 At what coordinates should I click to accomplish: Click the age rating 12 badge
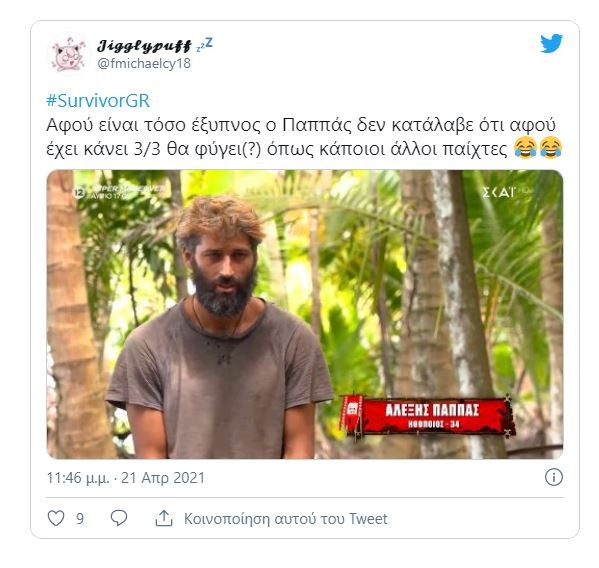coord(79,193)
